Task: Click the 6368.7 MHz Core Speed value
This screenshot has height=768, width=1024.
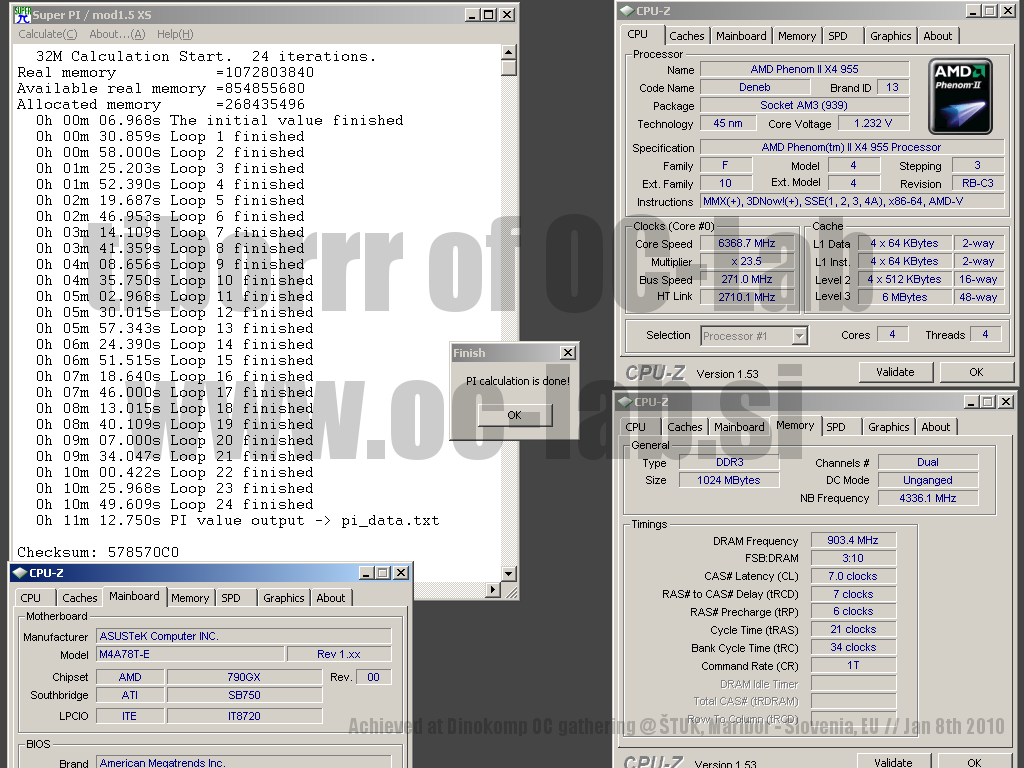Action: (x=746, y=244)
